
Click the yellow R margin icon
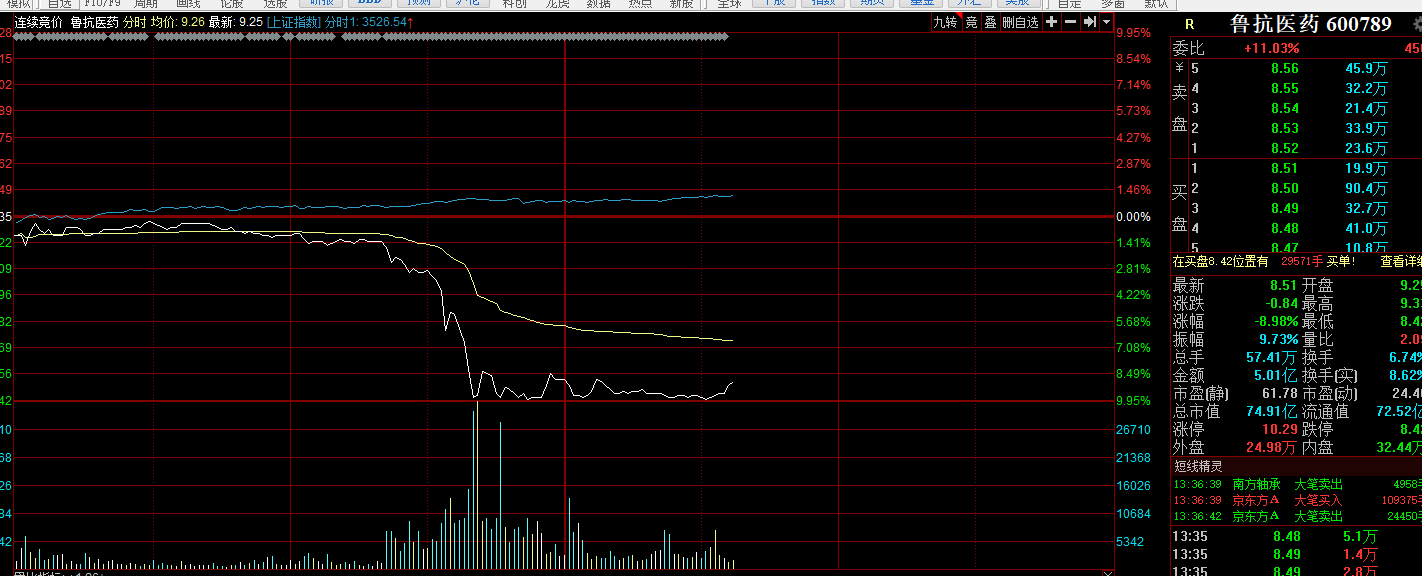[x=1189, y=25]
